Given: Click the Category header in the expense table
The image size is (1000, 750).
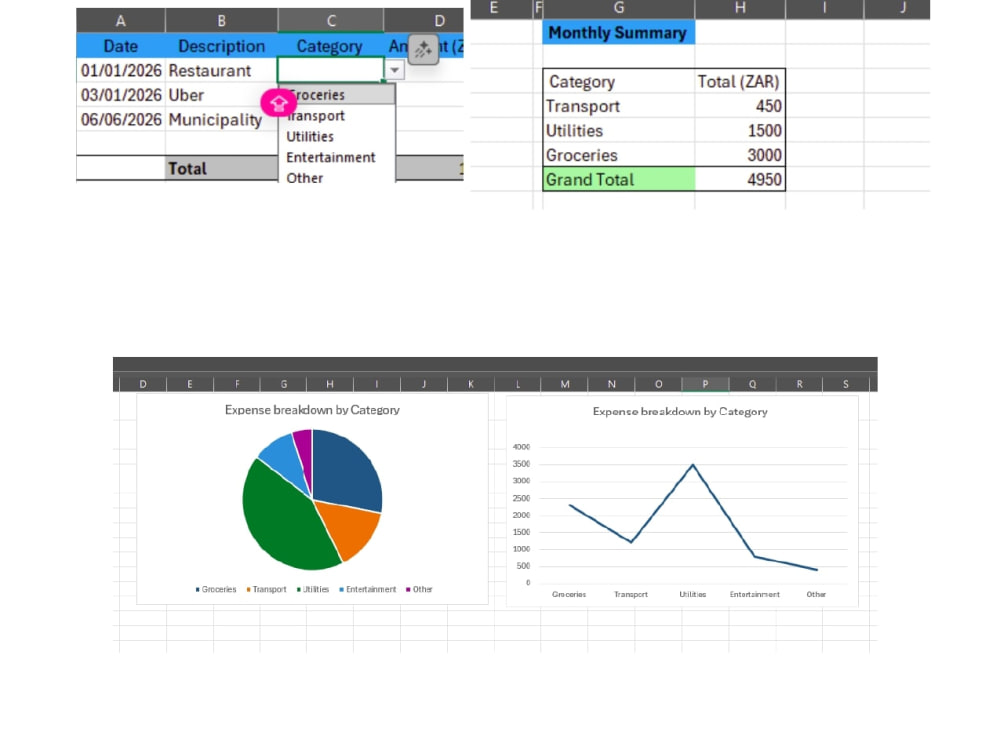Looking at the screenshot, I should (330, 46).
